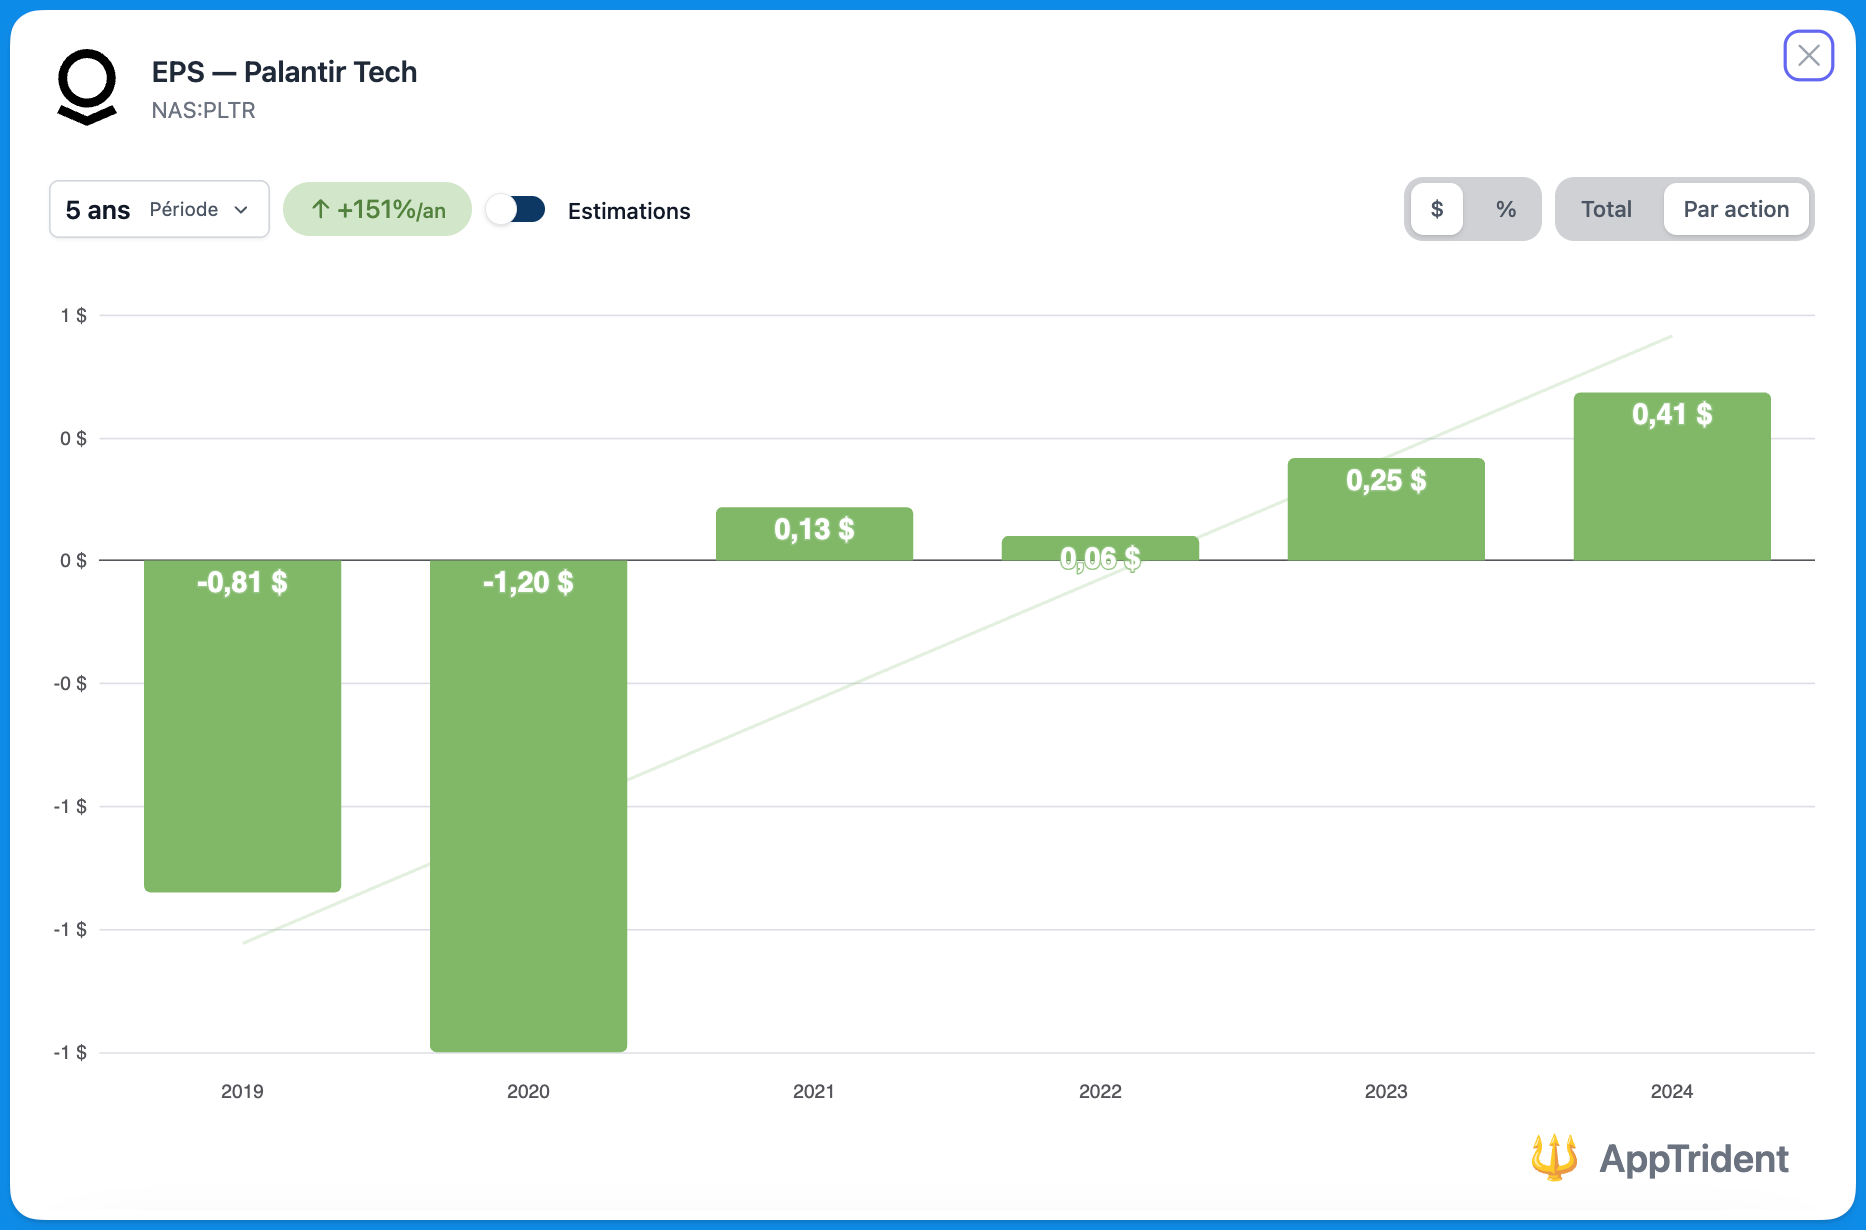1866x1230 pixels.
Task: Select the Par action view
Action: pyautogui.click(x=1735, y=209)
